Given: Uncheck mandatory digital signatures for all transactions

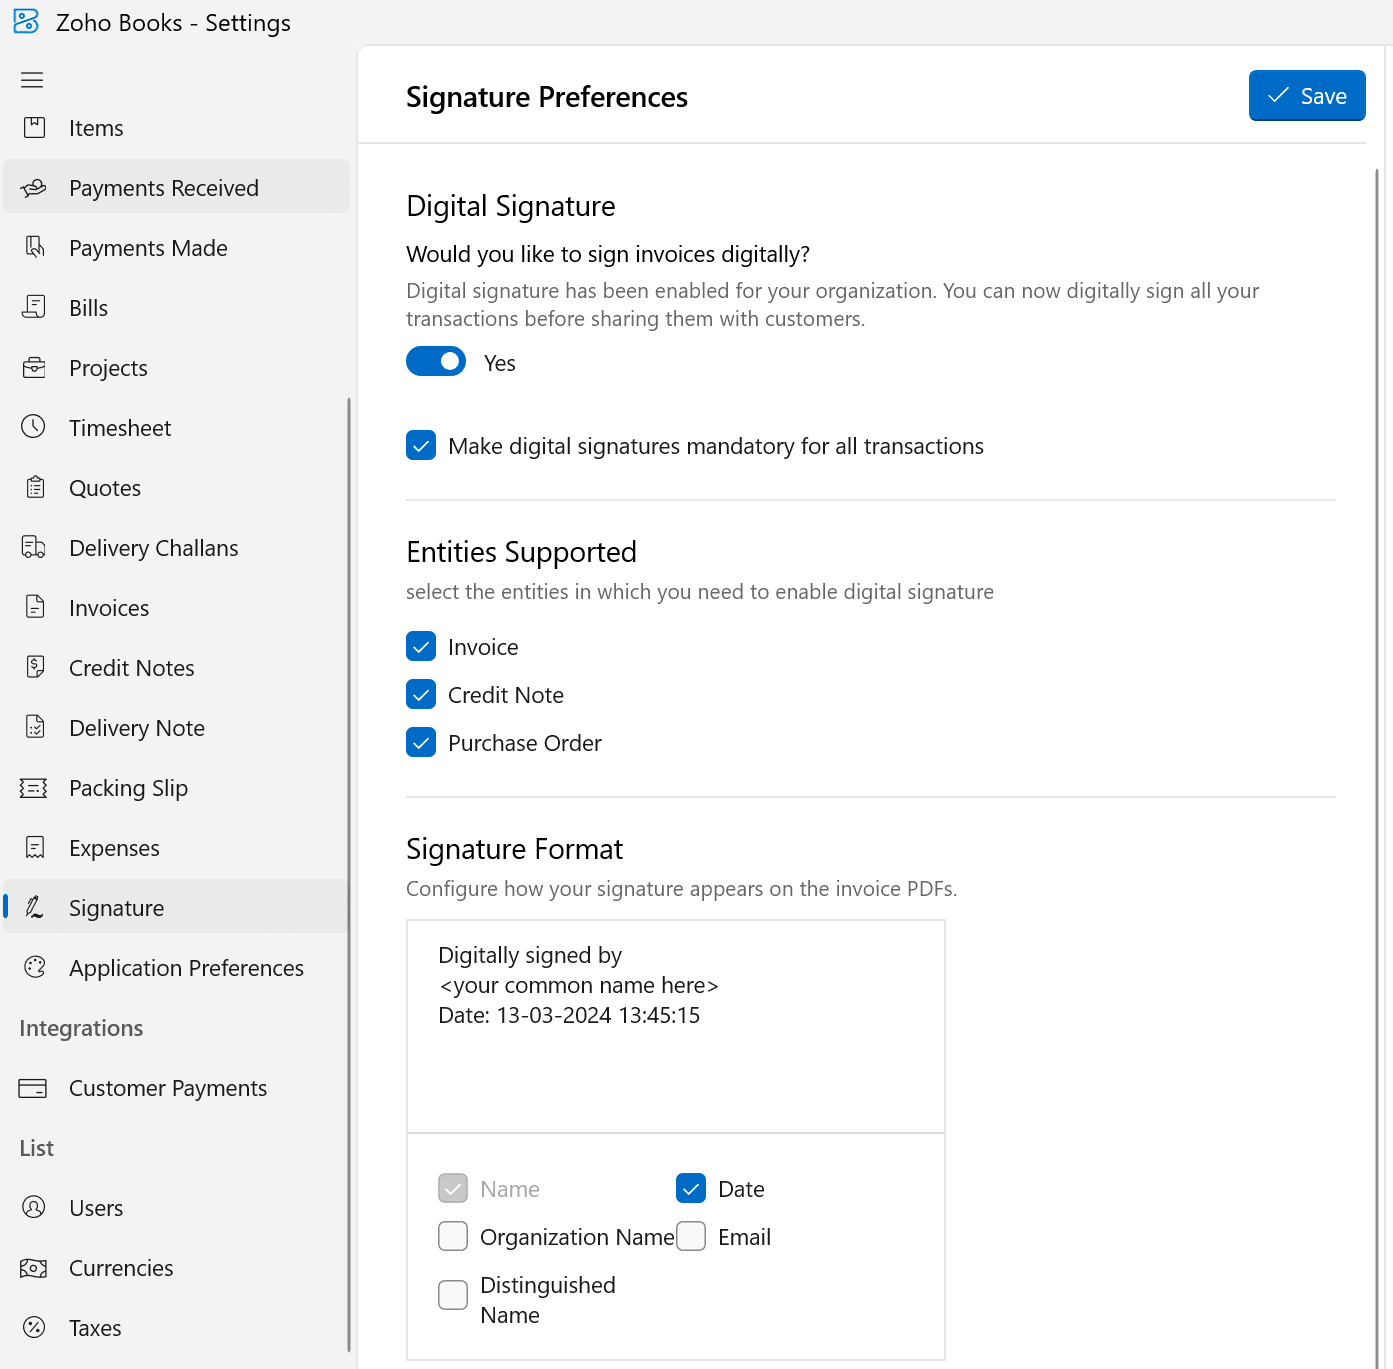Looking at the screenshot, I should click(x=421, y=445).
